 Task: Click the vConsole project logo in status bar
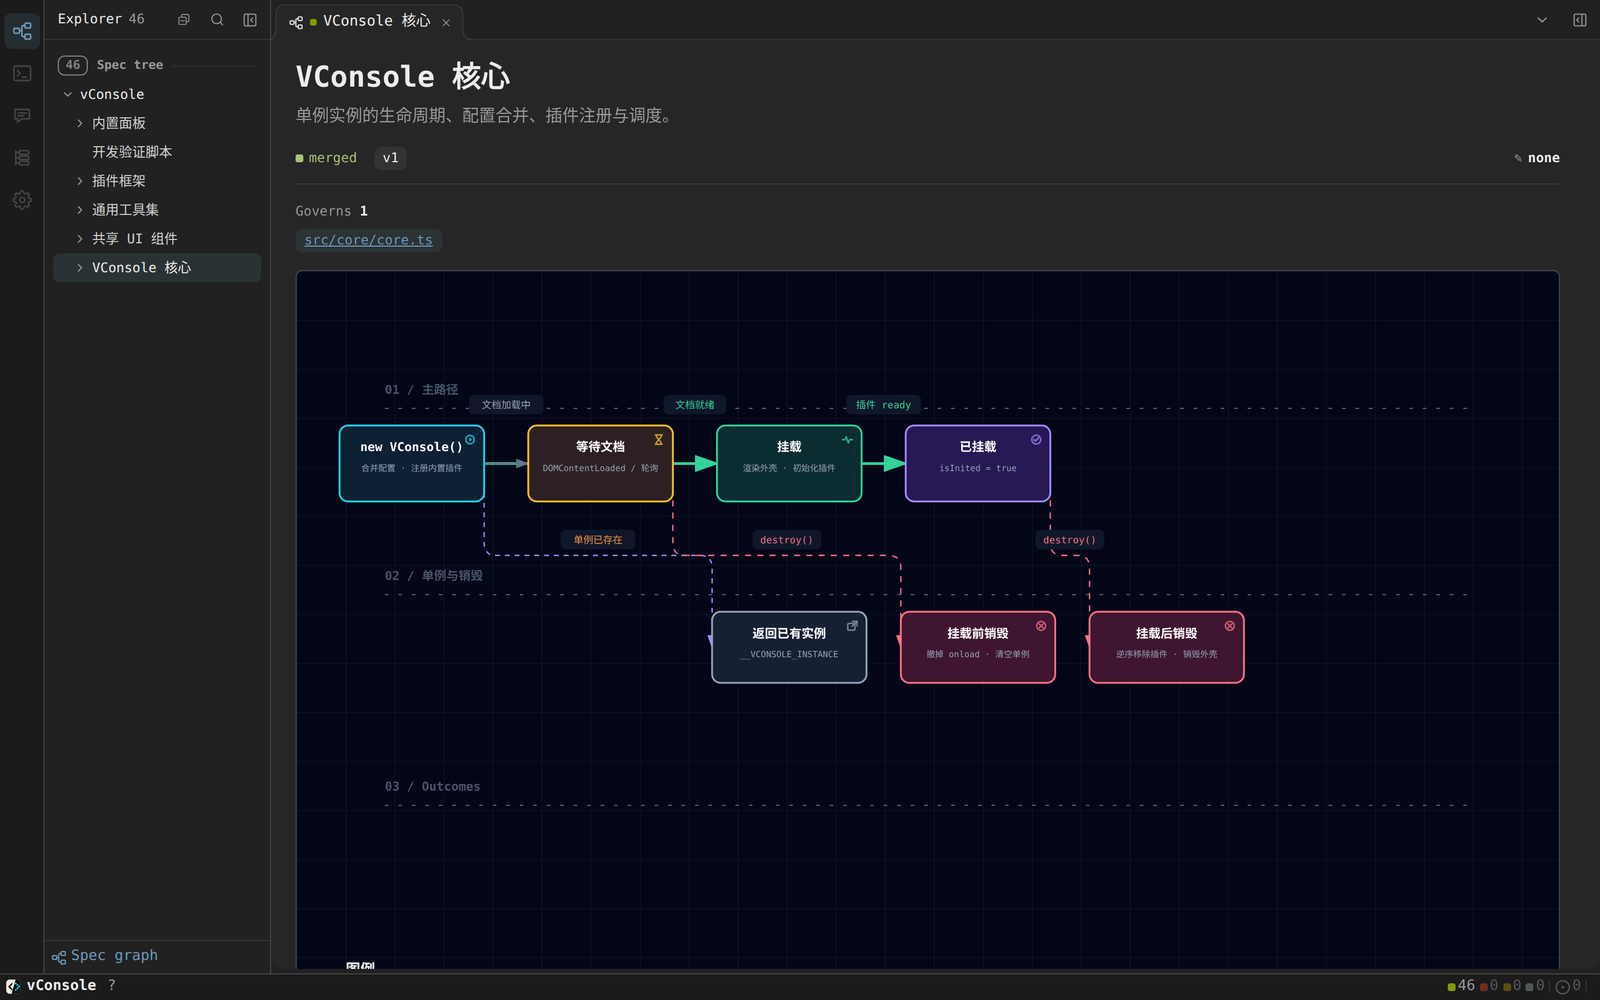(x=13, y=986)
